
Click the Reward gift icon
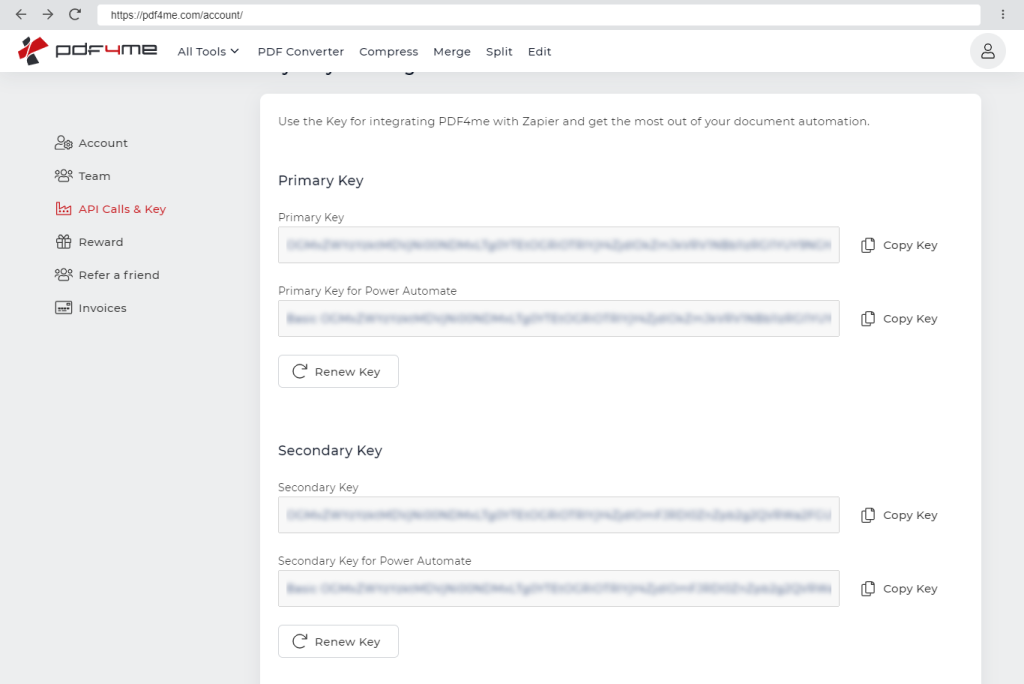(x=64, y=242)
